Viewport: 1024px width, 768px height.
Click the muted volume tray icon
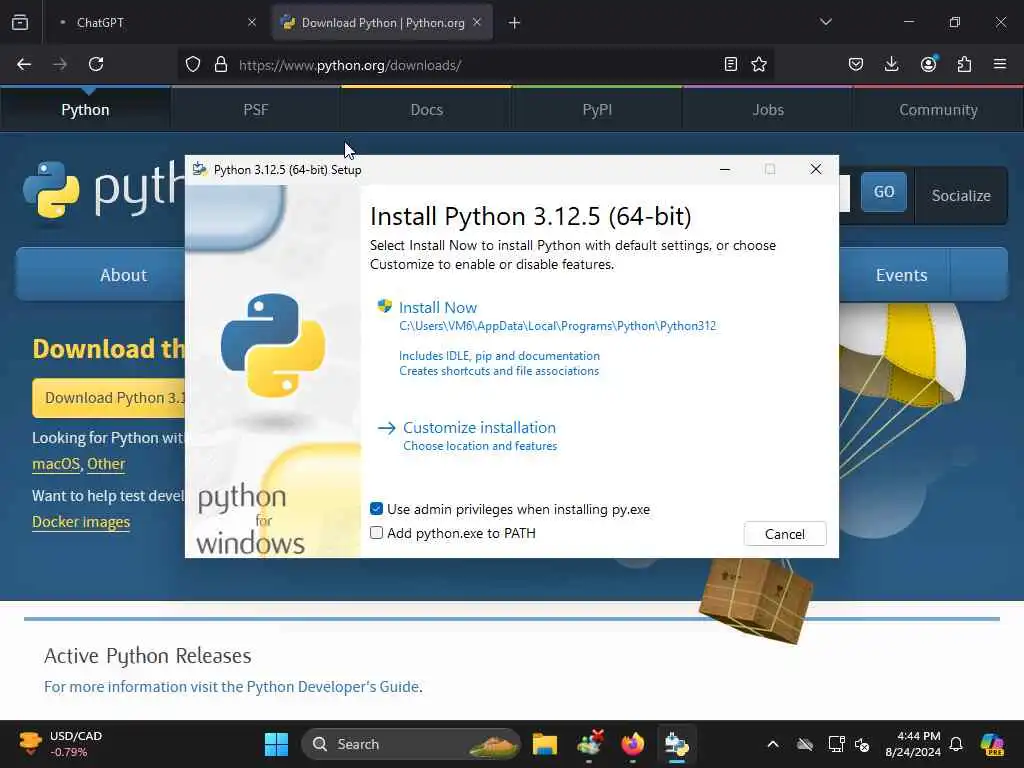coord(861,744)
